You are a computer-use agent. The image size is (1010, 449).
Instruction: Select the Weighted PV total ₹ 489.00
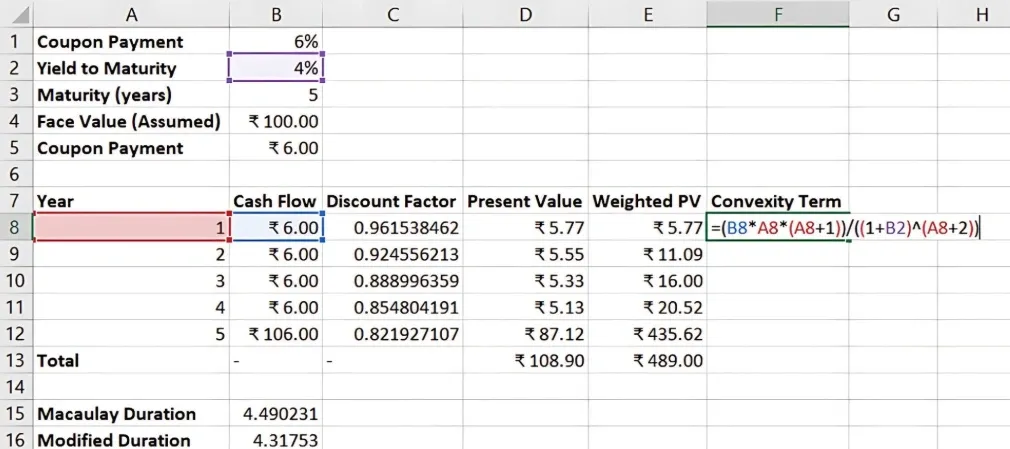tap(648, 360)
